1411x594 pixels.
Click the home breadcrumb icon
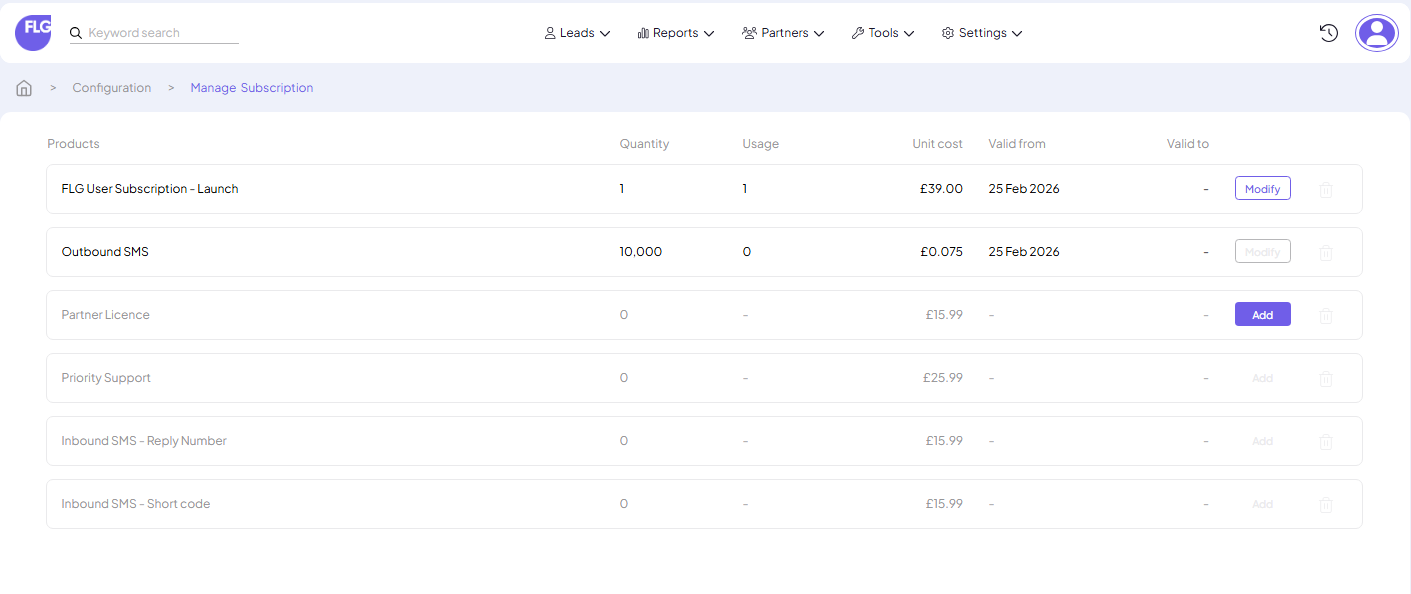pyautogui.click(x=23, y=88)
